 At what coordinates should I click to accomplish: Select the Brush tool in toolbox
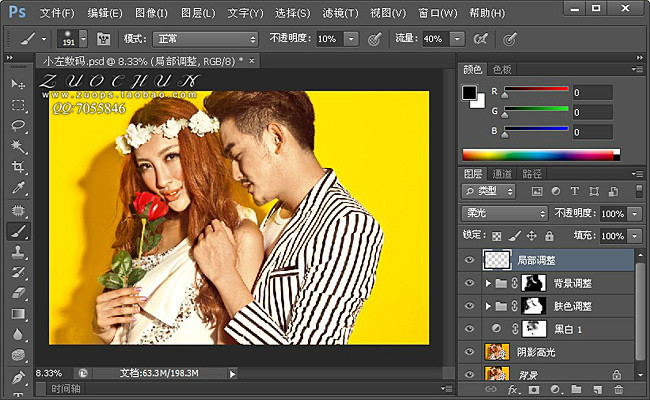coord(18,231)
